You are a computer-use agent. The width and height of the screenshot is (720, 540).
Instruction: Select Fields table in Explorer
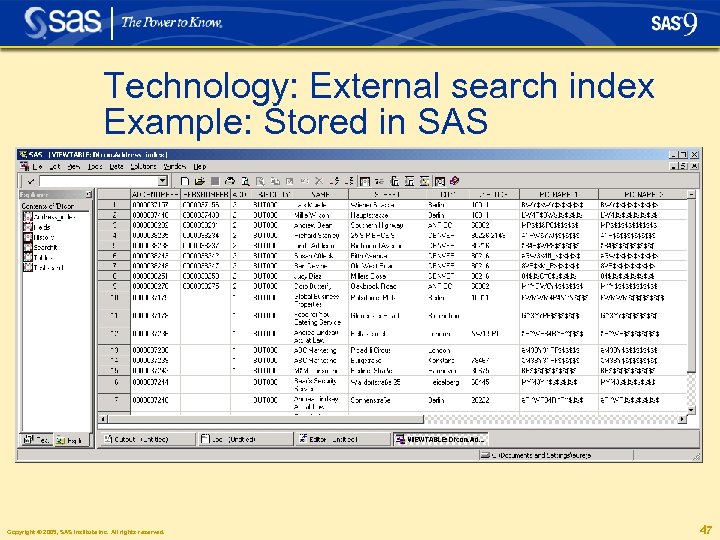click(37, 227)
